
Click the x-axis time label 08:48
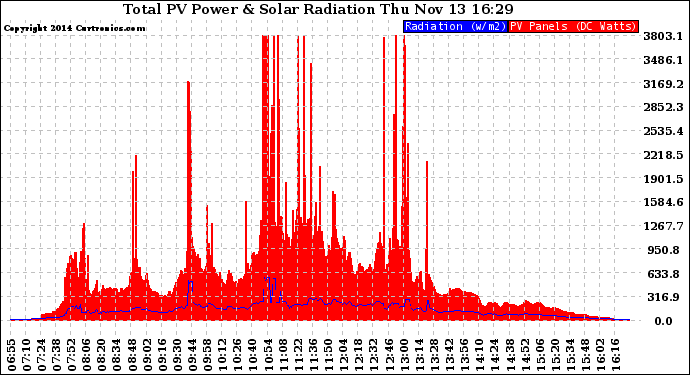(132, 356)
